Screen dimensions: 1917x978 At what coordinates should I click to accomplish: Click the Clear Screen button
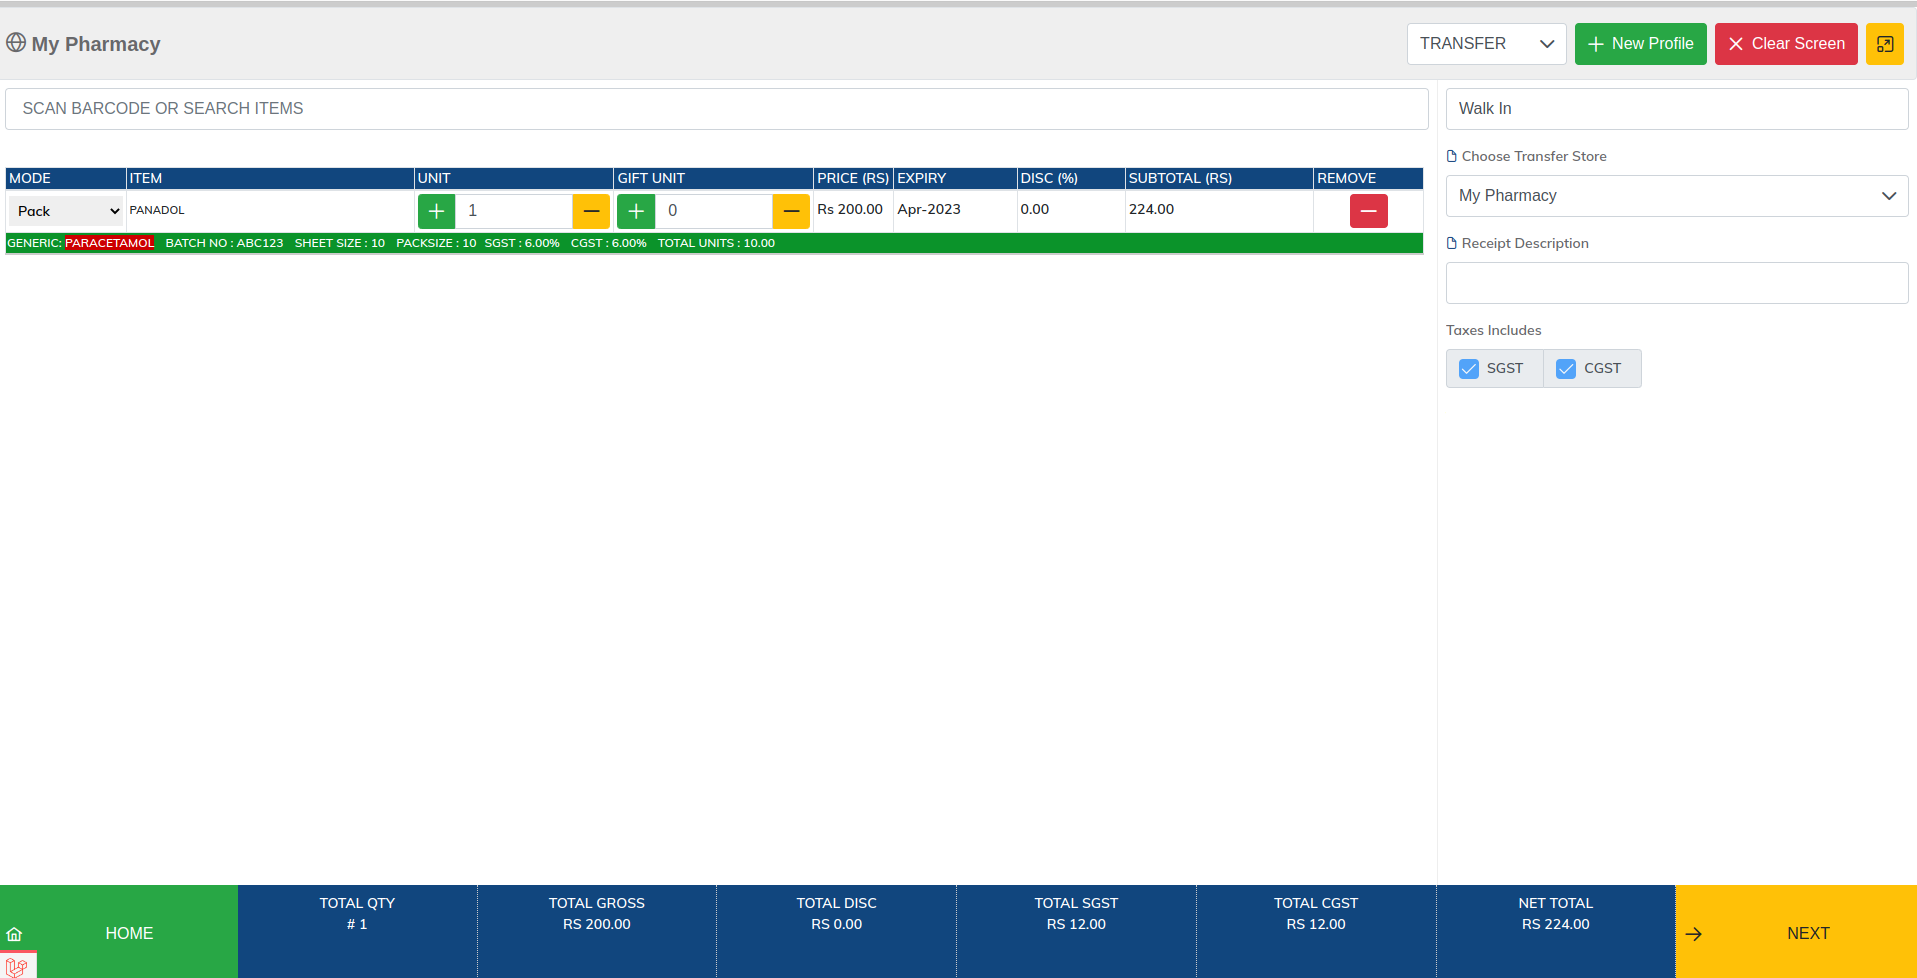coord(1785,44)
